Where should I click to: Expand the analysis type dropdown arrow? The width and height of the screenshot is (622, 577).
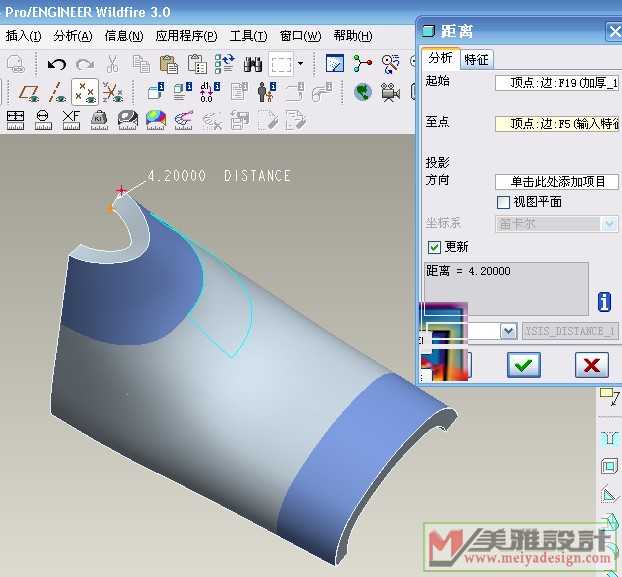coord(509,331)
